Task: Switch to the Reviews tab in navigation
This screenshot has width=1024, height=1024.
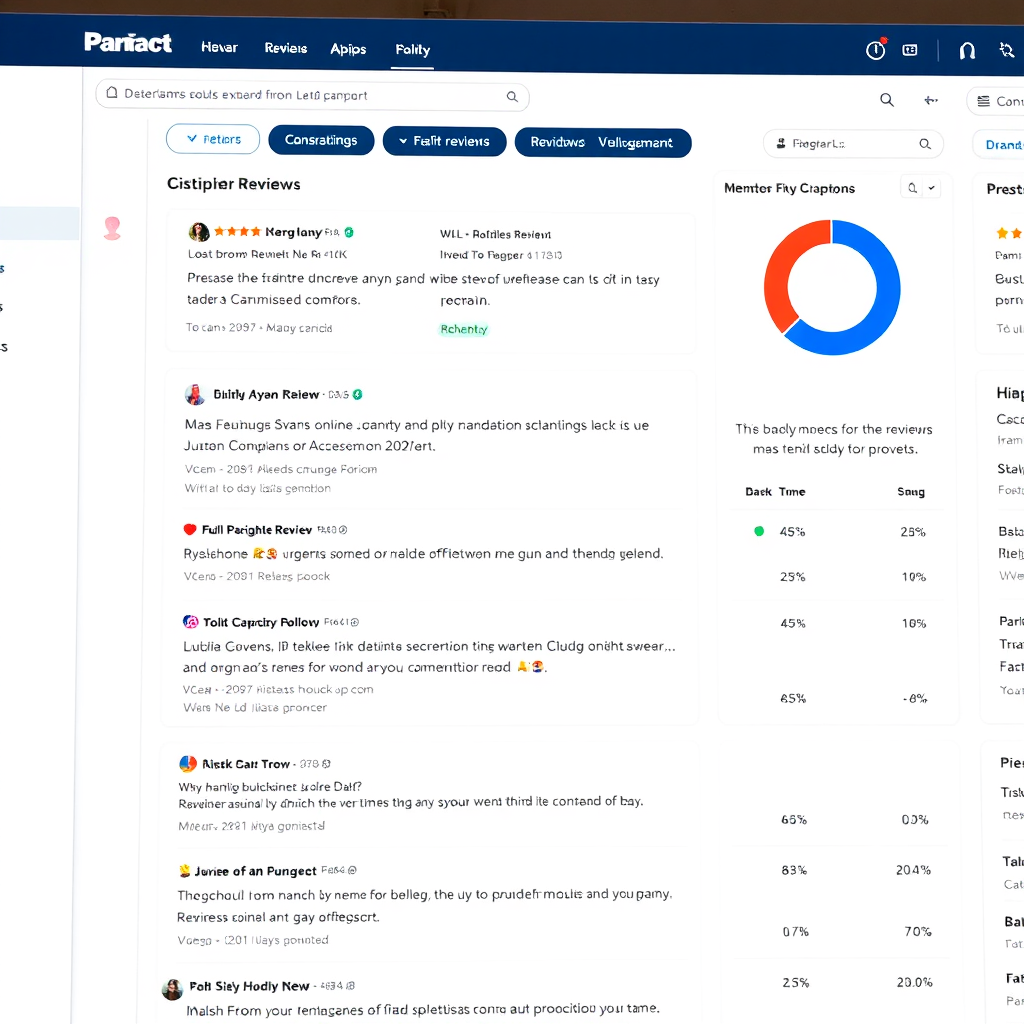Action: [x=287, y=47]
